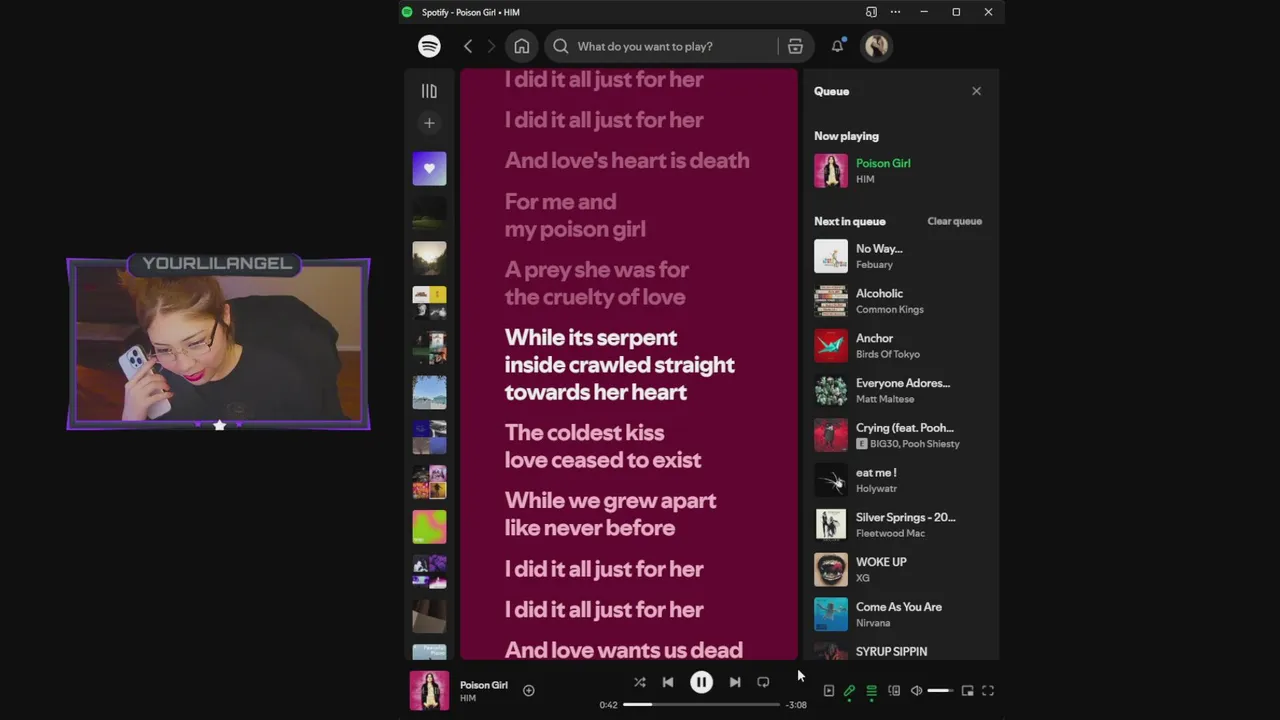
Task: Mute the volume speaker icon
Action: click(916, 691)
